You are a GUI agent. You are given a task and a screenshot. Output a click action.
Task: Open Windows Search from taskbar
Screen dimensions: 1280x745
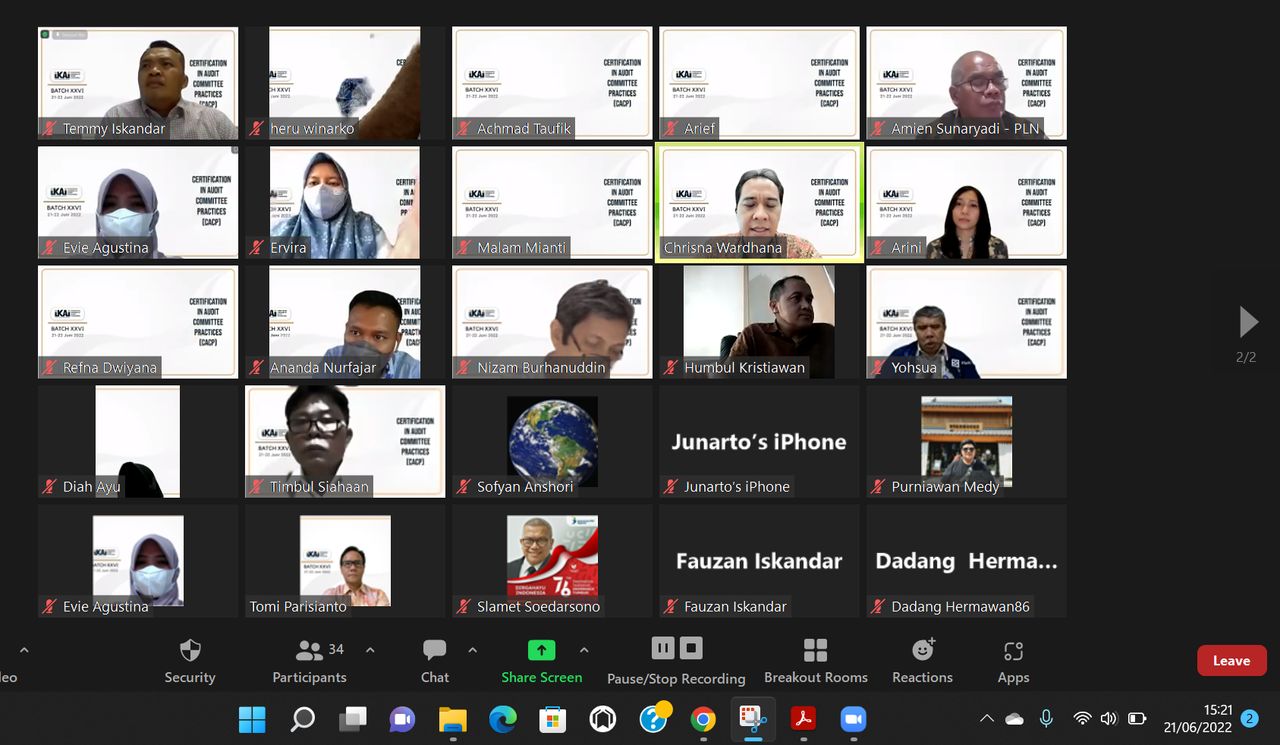tap(302, 719)
